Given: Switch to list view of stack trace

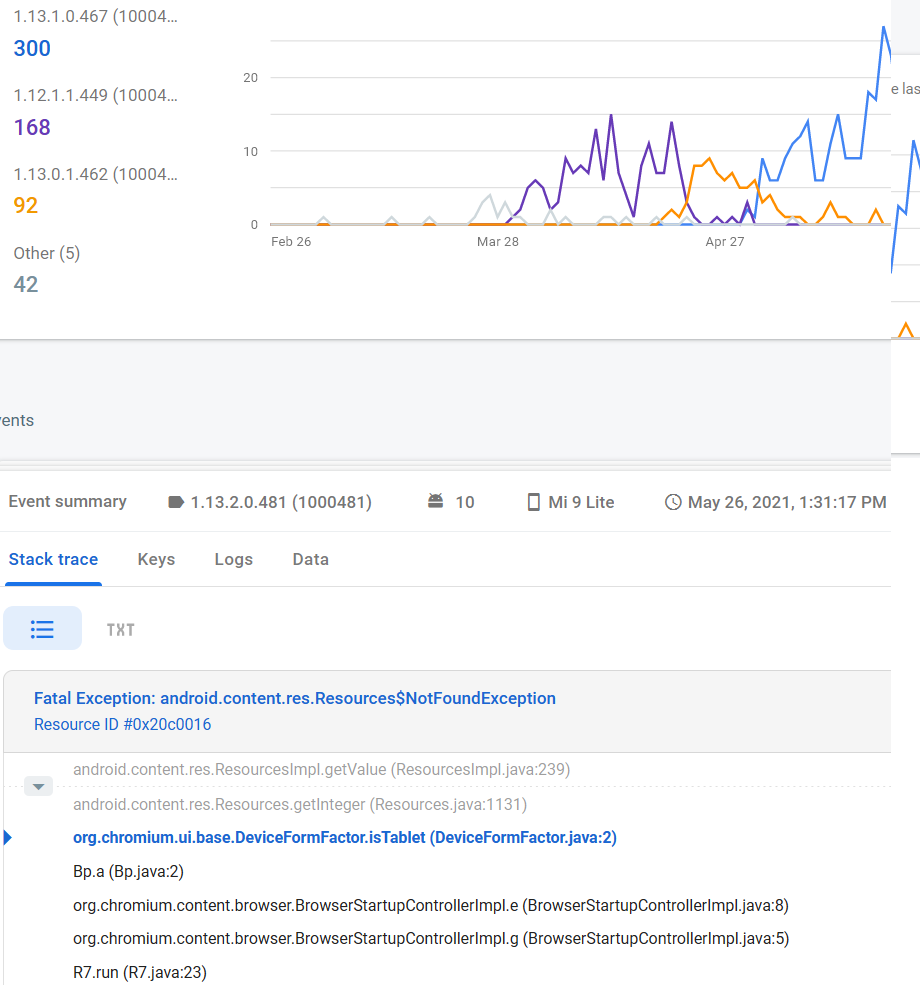Looking at the screenshot, I should (x=42, y=629).
